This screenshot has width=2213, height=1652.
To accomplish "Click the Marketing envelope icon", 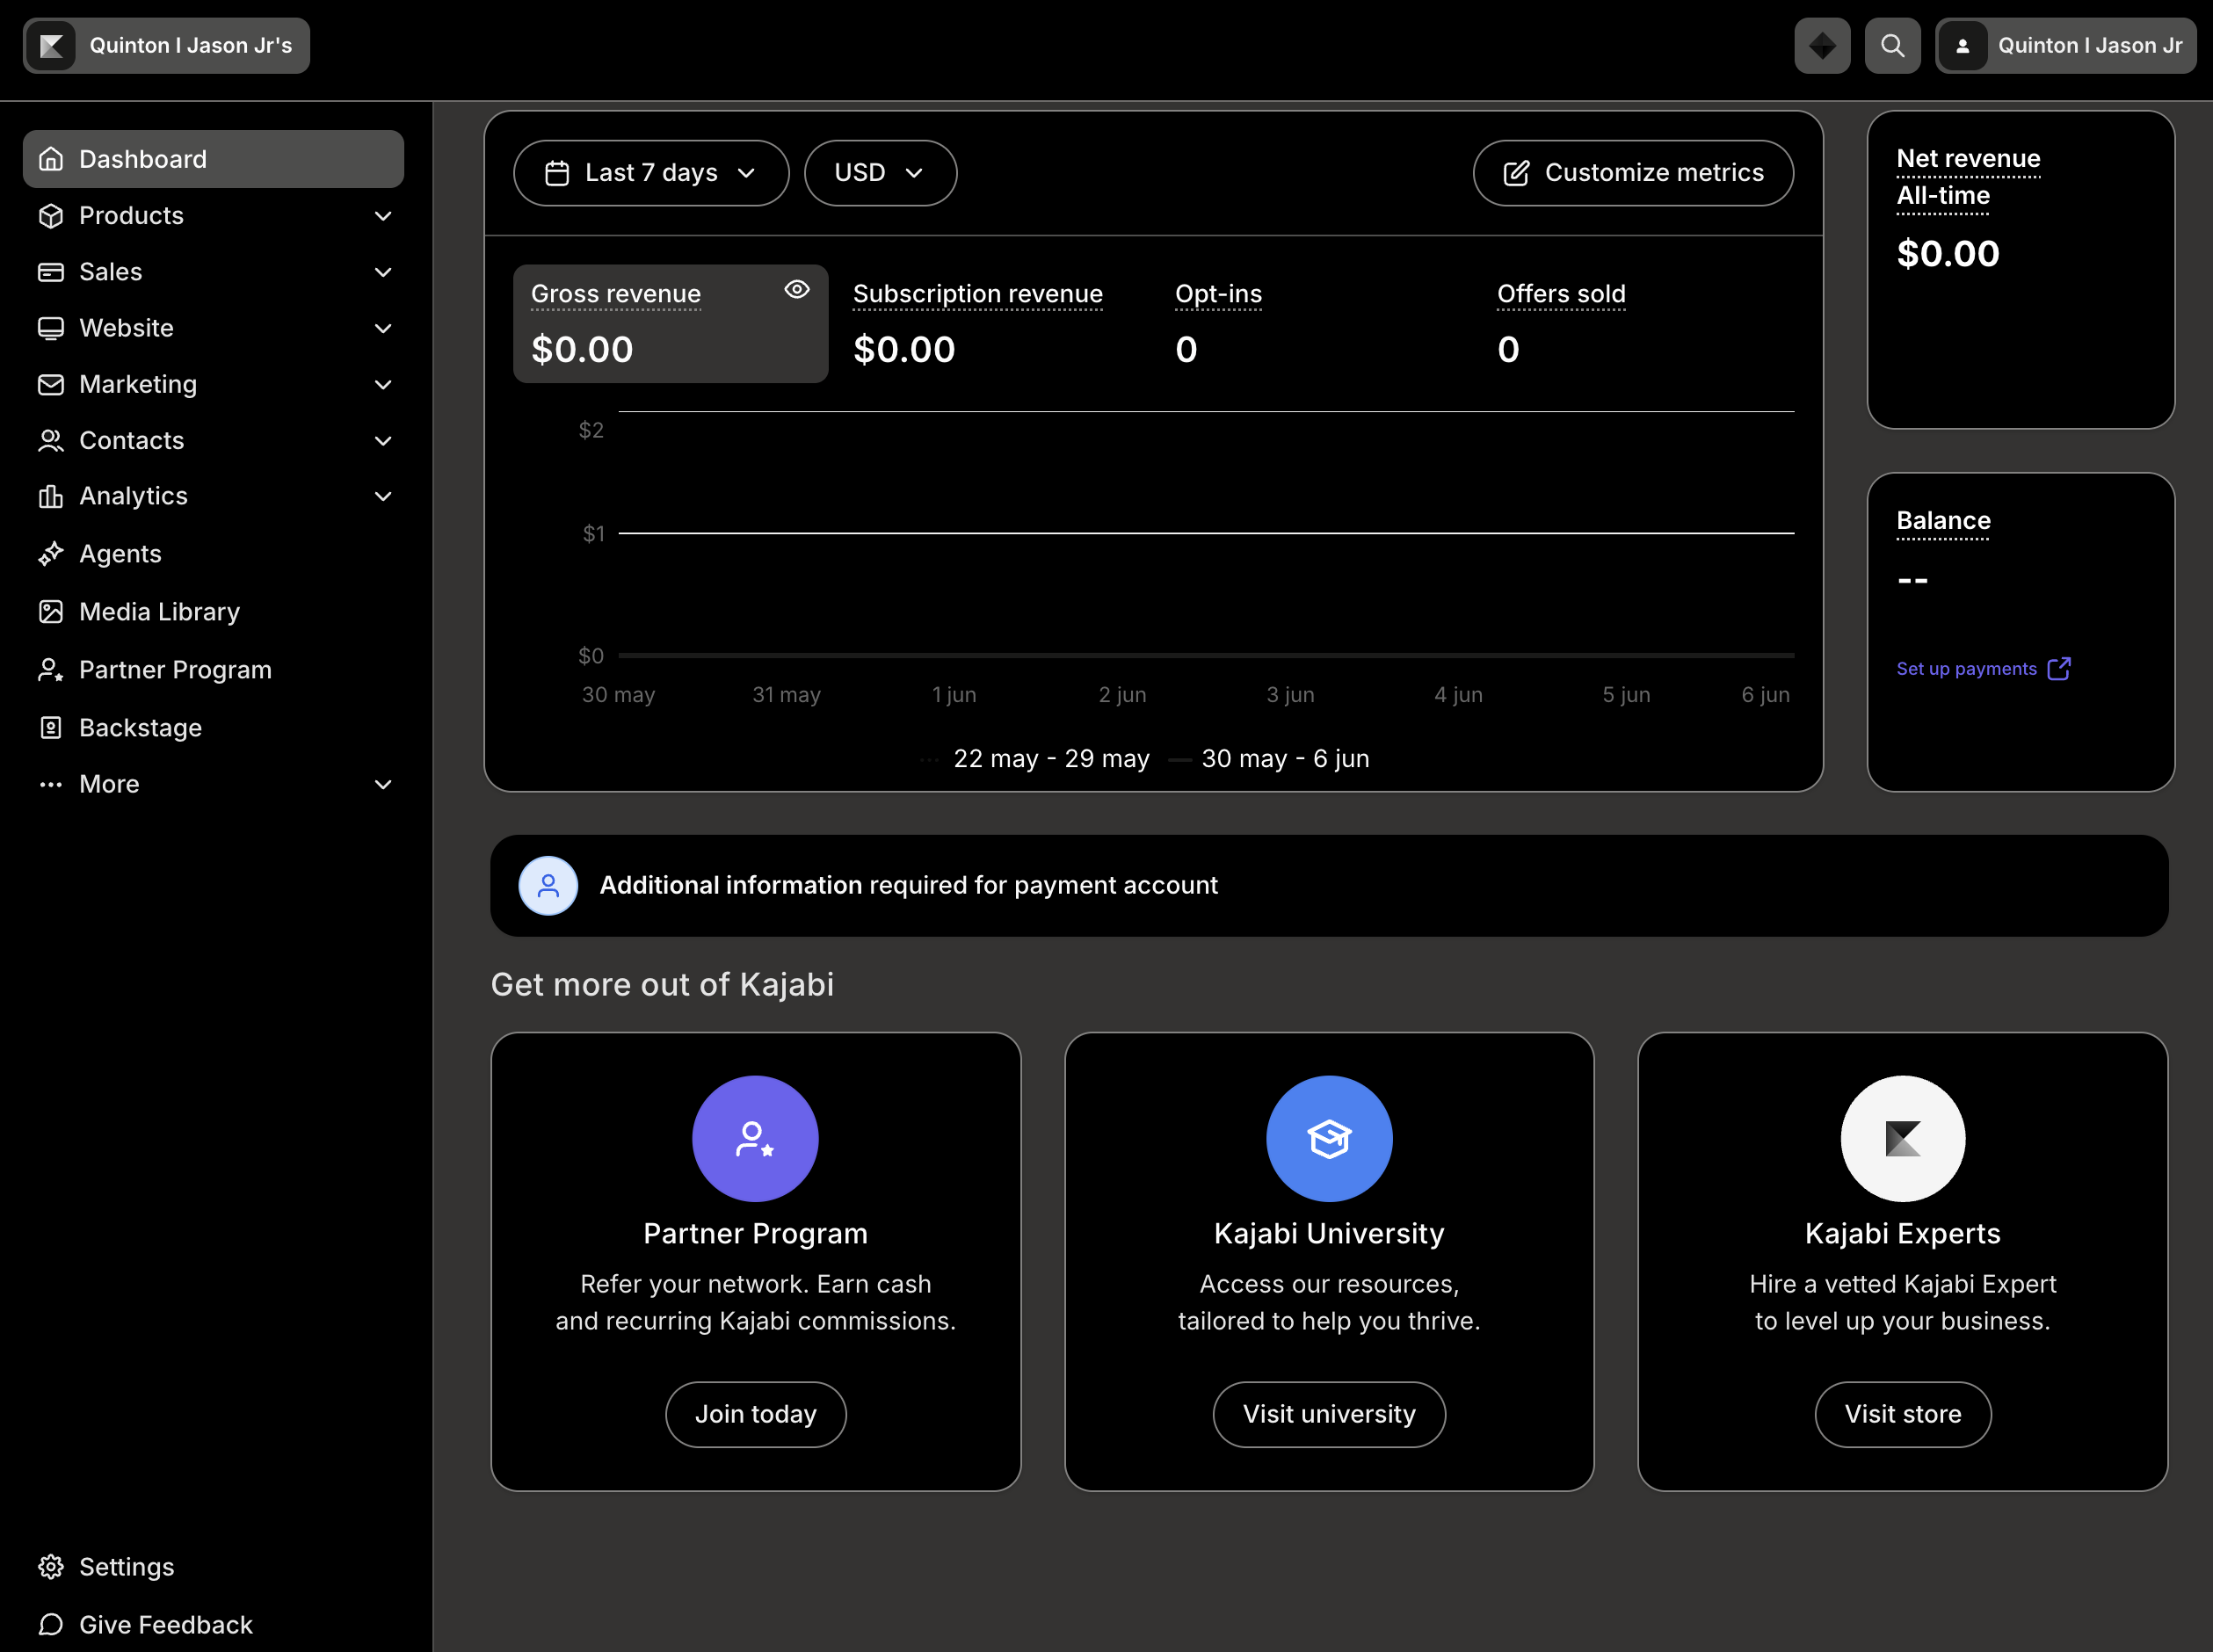I will pyautogui.click(x=51, y=384).
